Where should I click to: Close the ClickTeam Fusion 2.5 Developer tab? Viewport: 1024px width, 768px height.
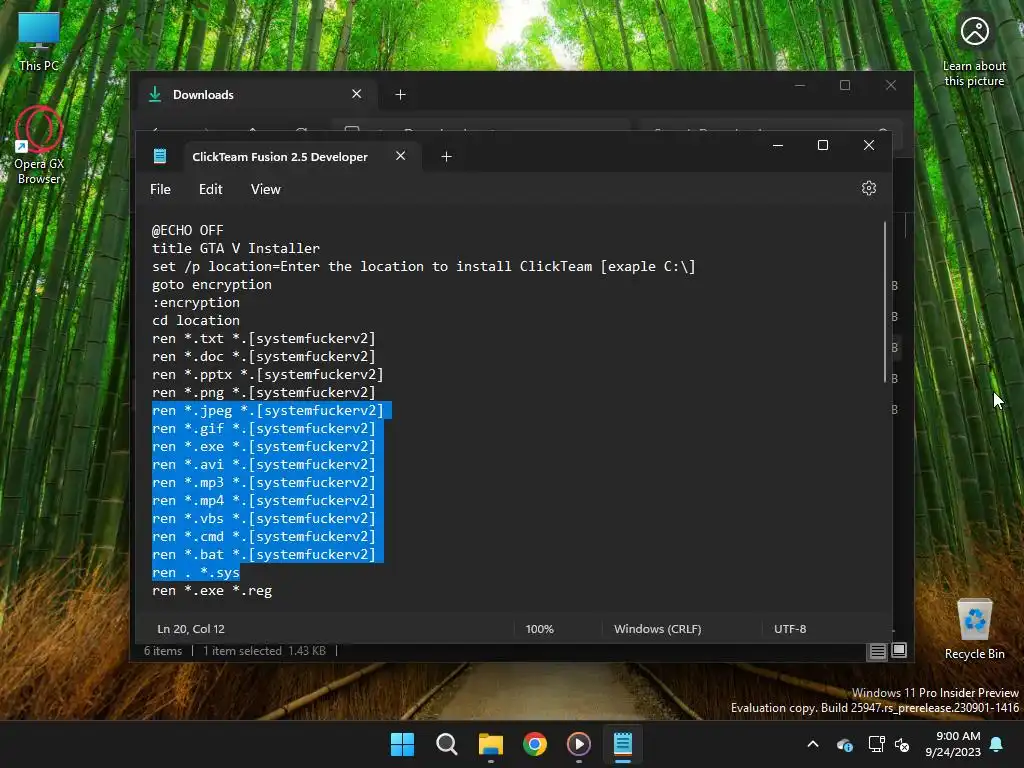(x=400, y=156)
